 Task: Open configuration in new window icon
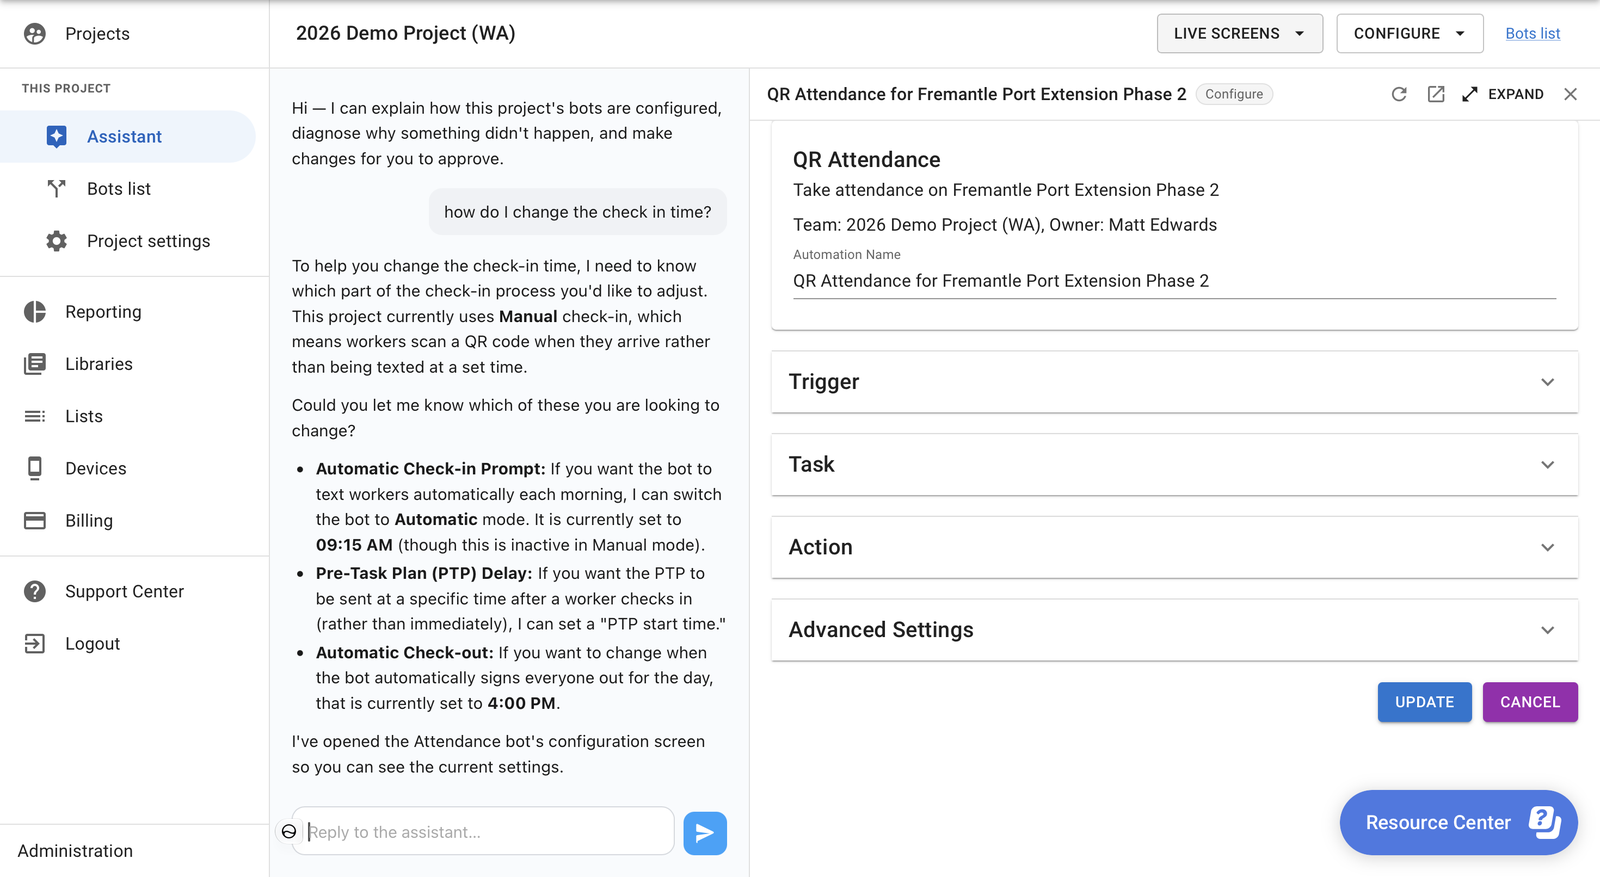1436,94
